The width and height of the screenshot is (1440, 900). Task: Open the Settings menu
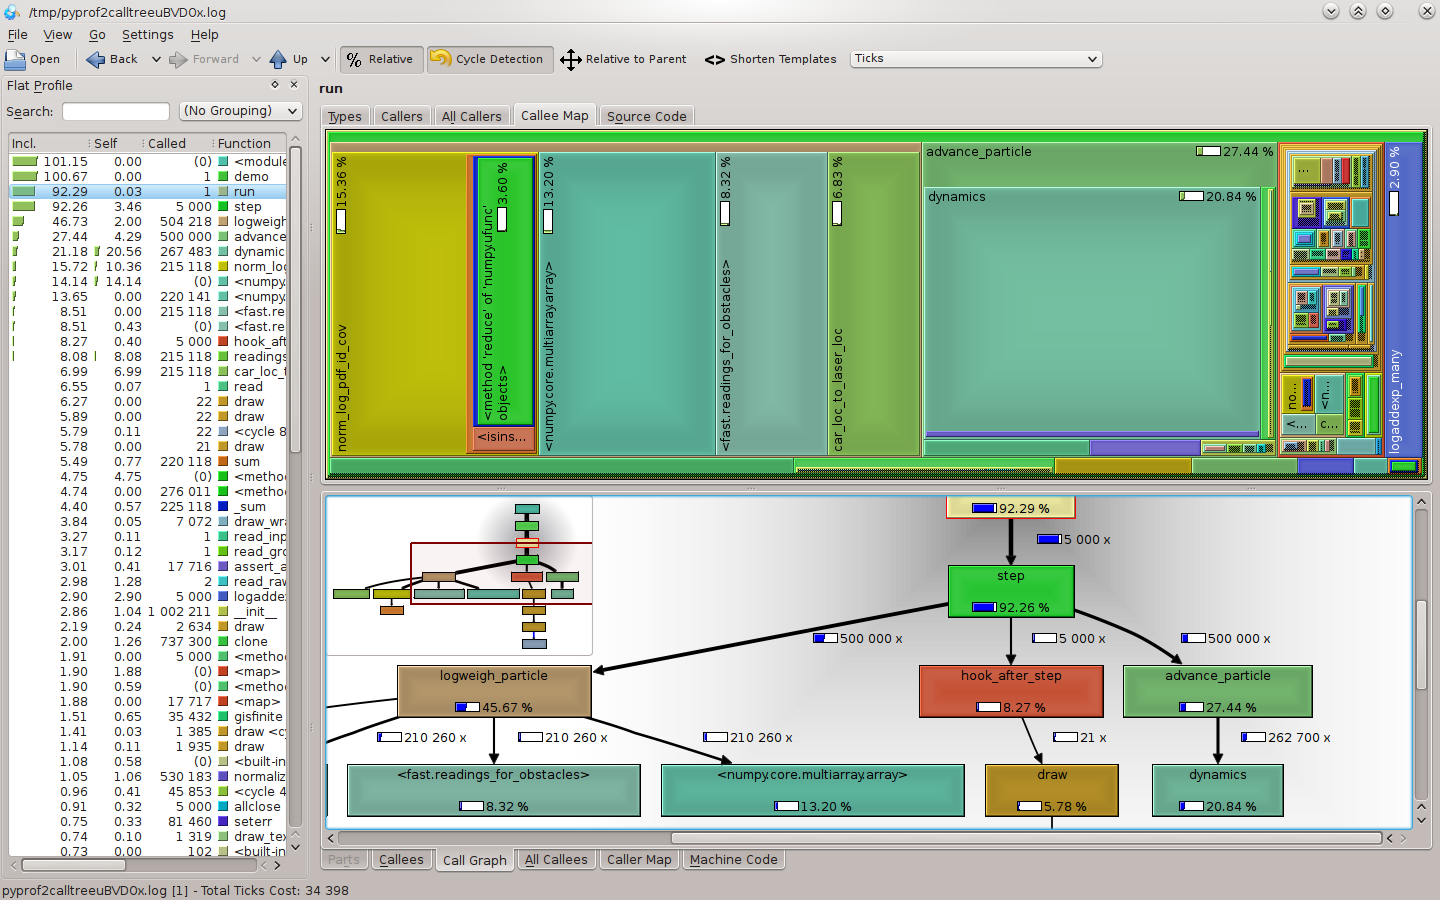[x=147, y=34]
